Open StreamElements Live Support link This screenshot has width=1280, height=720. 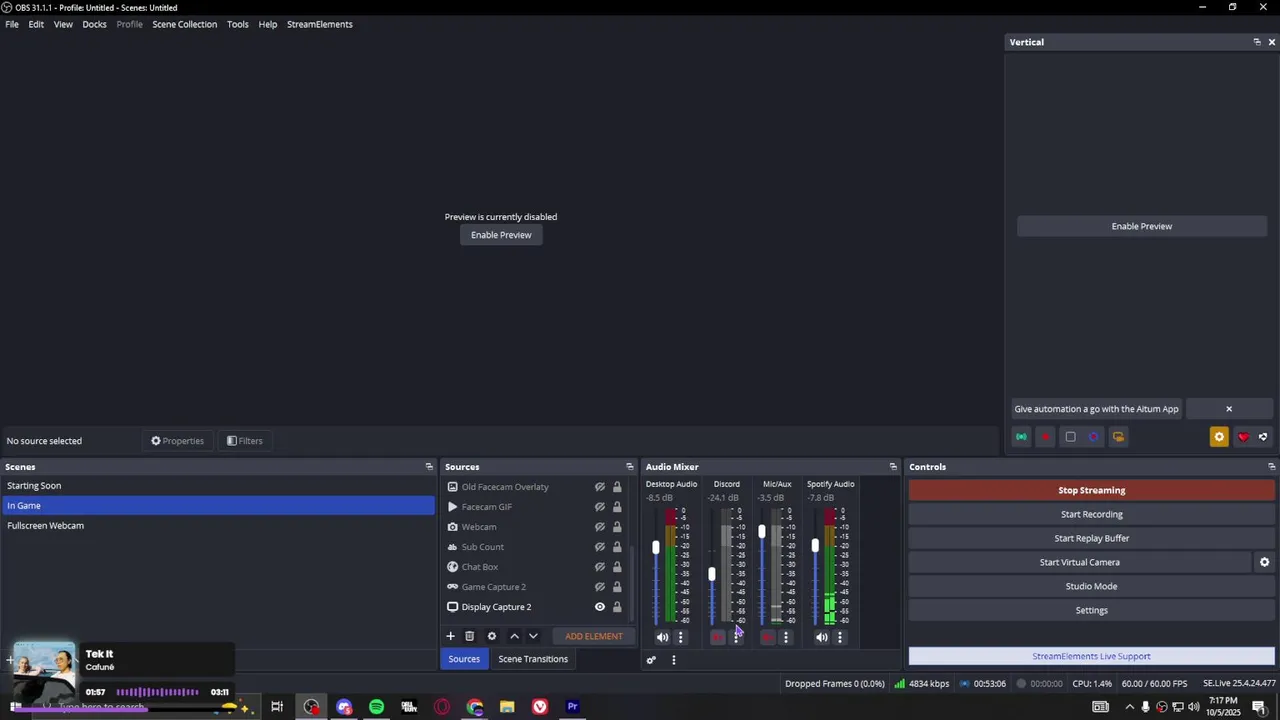click(1091, 656)
